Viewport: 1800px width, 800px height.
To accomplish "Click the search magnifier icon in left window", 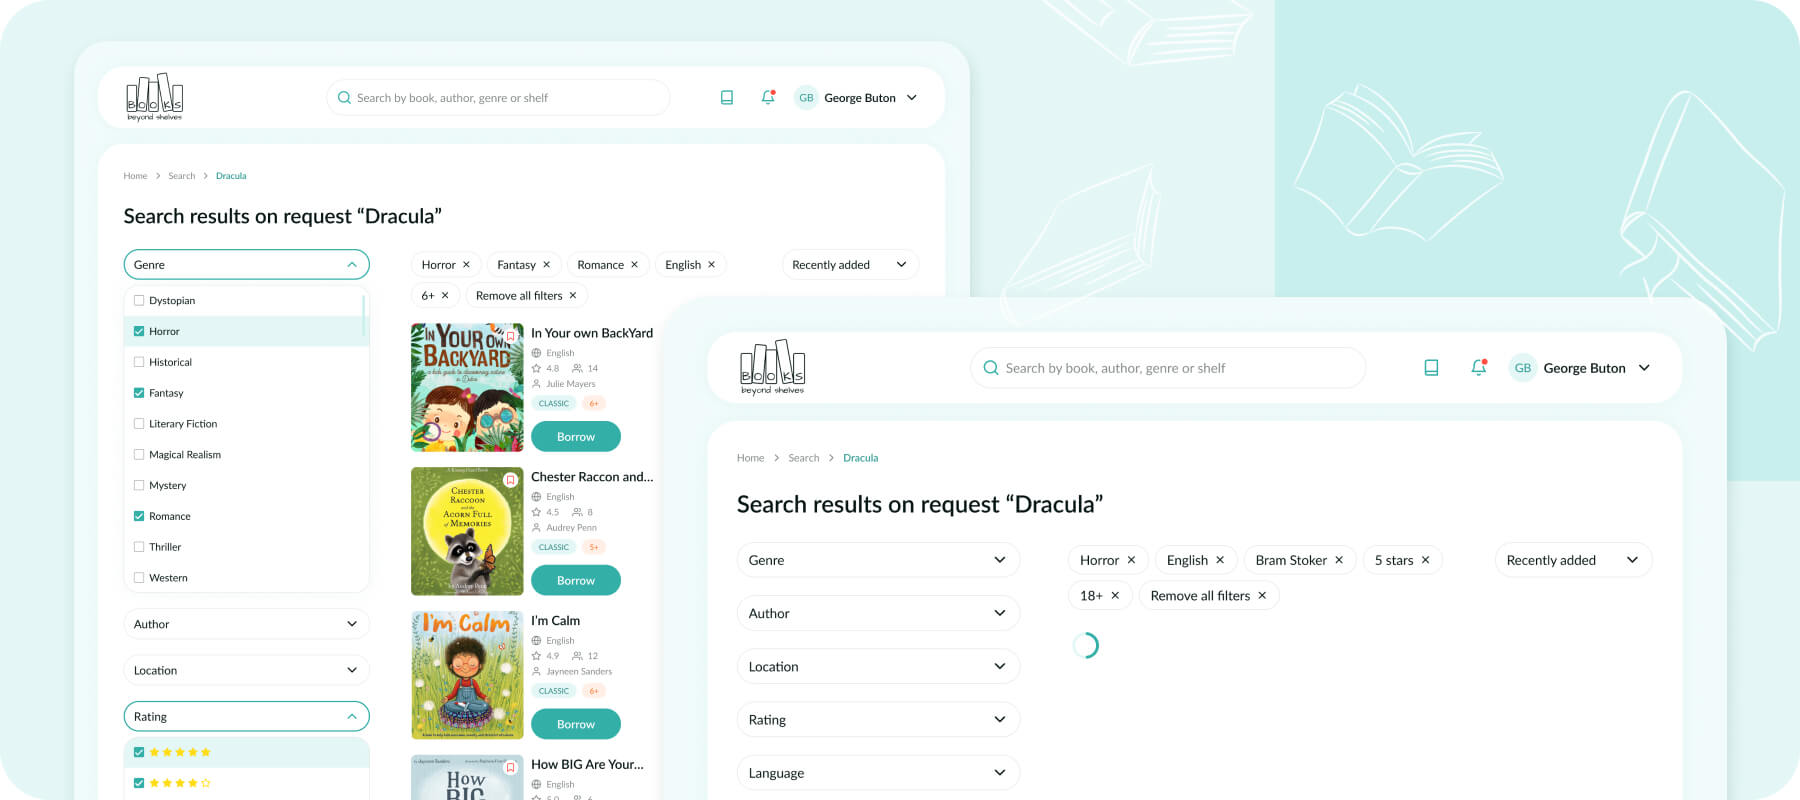I will click(344, 98).
